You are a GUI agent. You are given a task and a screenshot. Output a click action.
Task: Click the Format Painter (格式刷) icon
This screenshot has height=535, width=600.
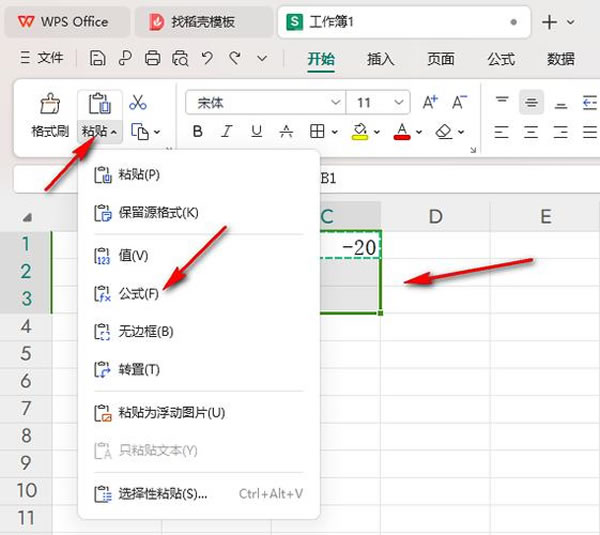[50, 103]
